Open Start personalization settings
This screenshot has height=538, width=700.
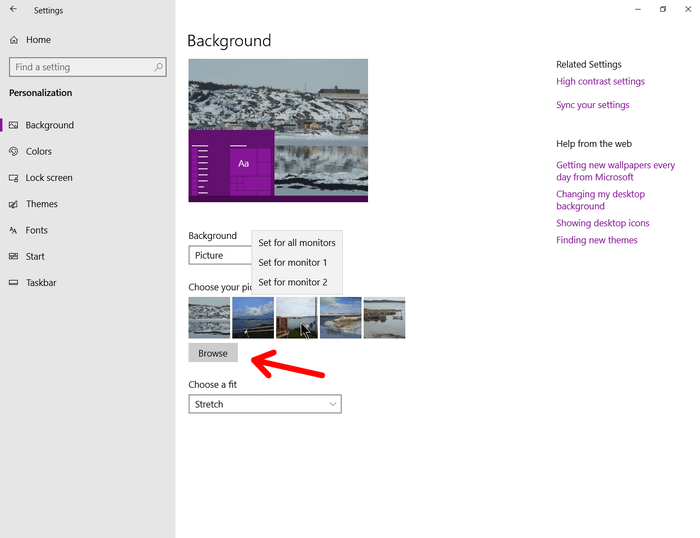click(x=88, y=256)
